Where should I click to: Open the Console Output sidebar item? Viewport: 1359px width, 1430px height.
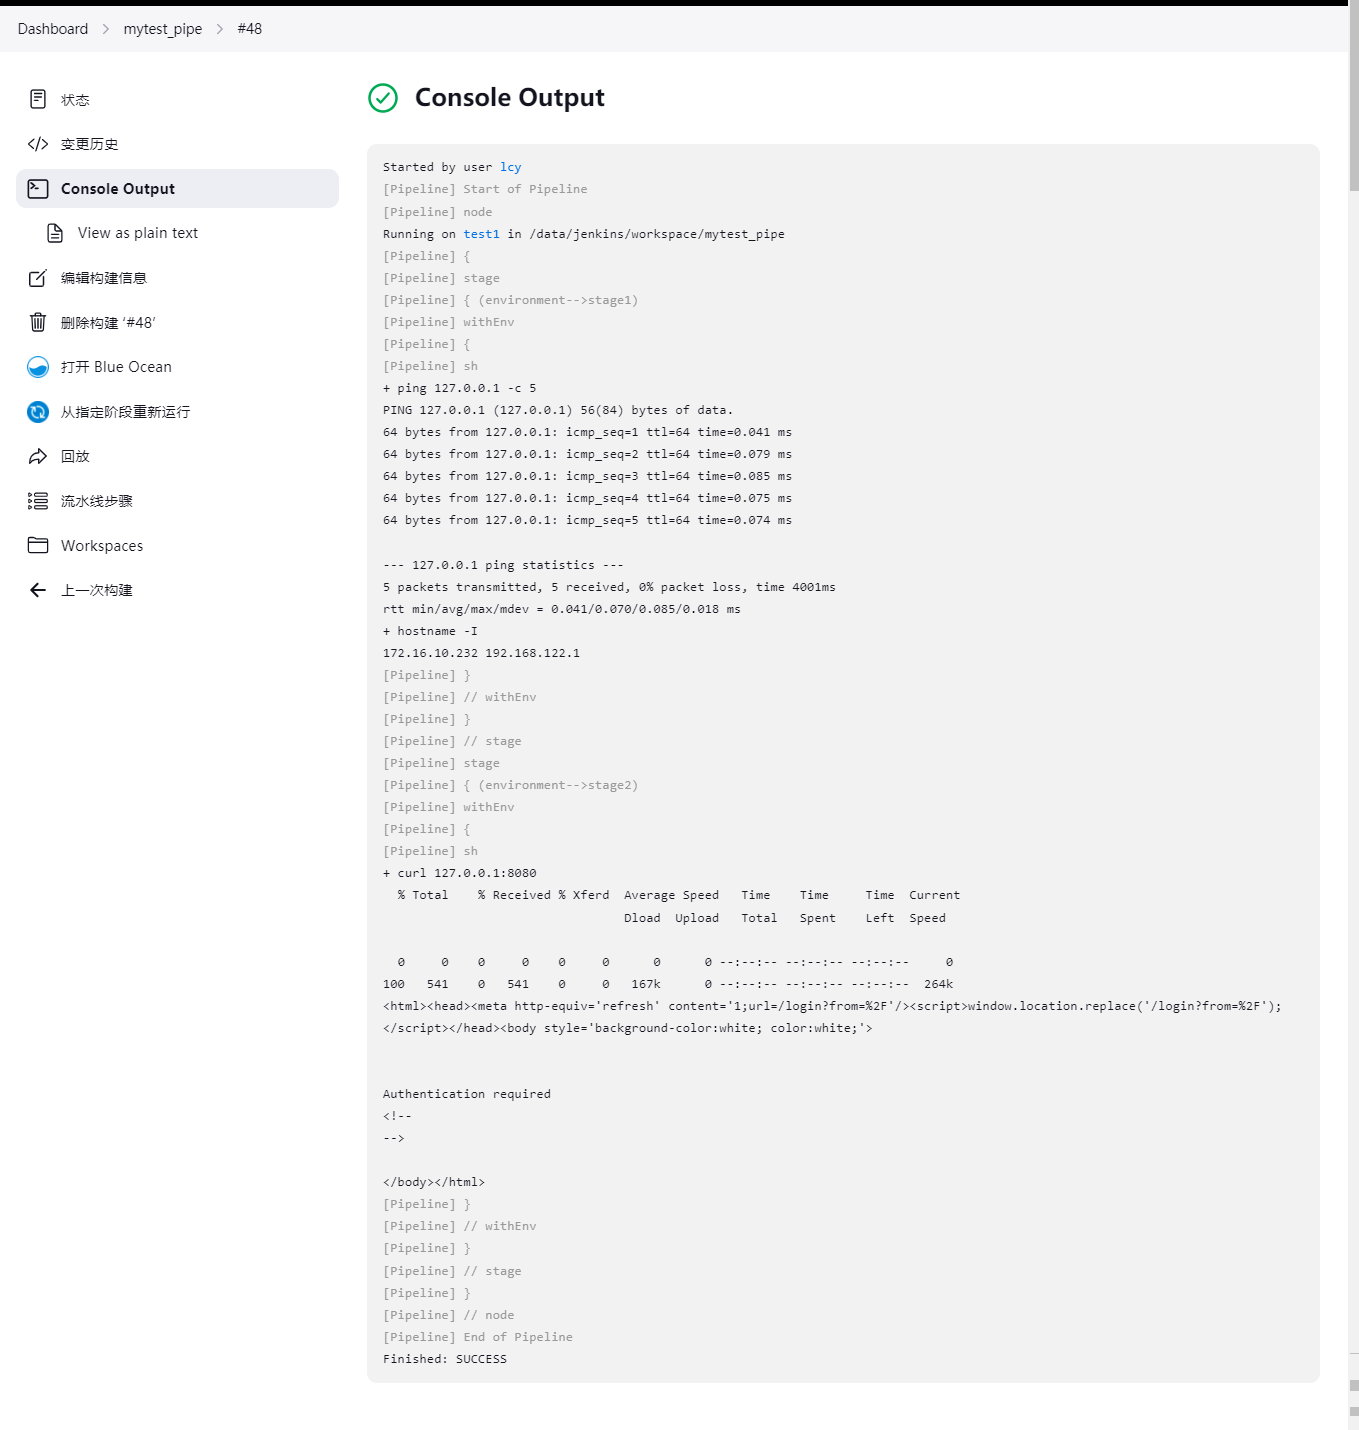(x=118, y=189)
